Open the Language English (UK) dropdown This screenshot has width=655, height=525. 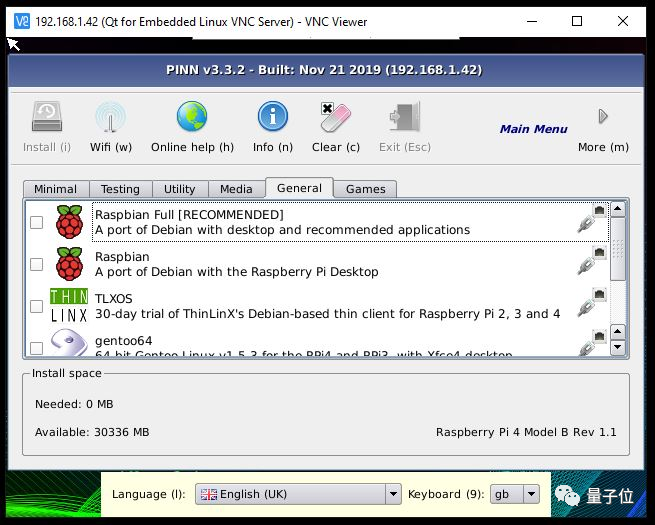pyautogui.click(x=298, y=494)
